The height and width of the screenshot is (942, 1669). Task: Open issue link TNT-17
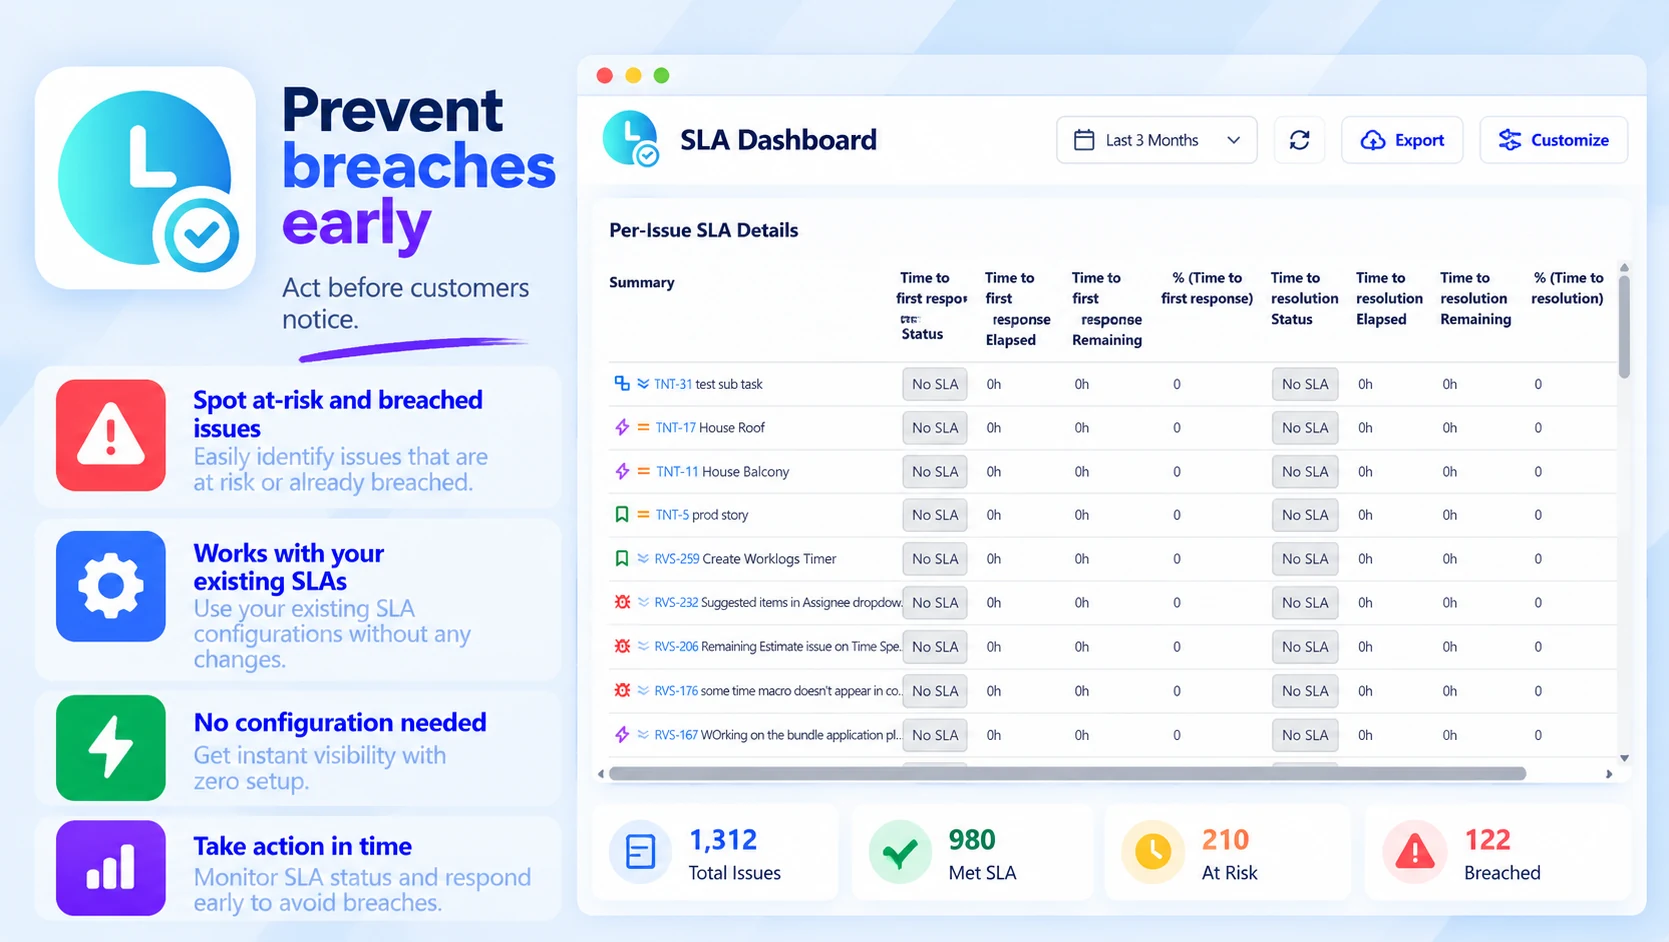coord(675,428)
